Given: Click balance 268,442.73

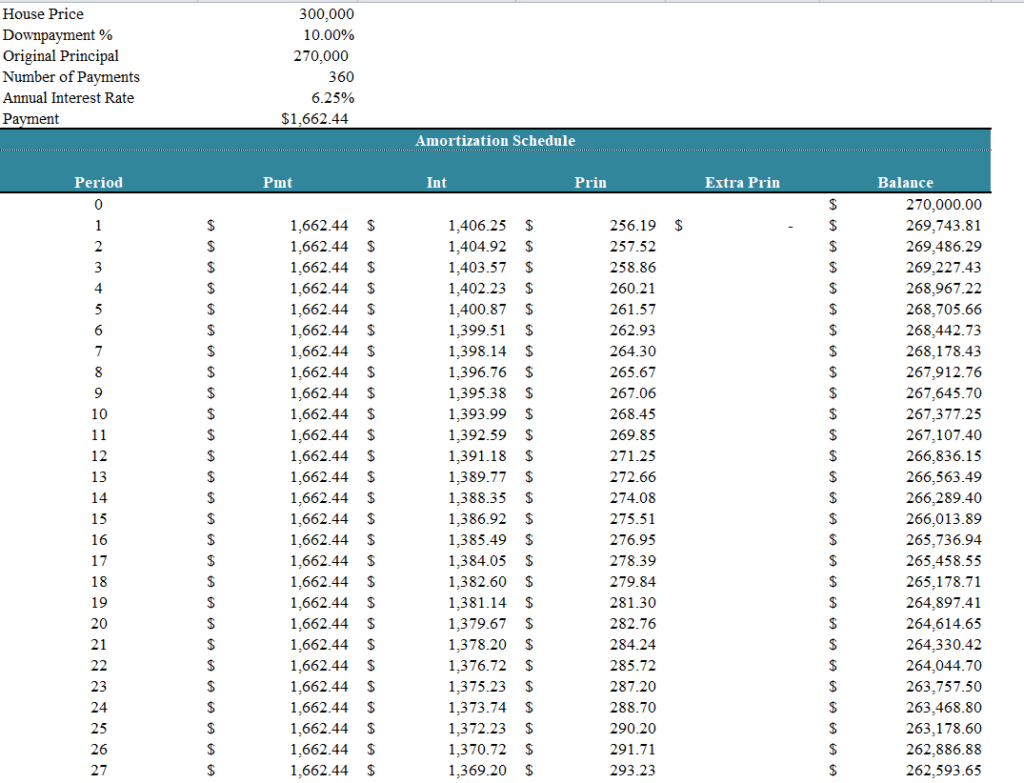Looking at the screenshot, I should click(944, 330).
